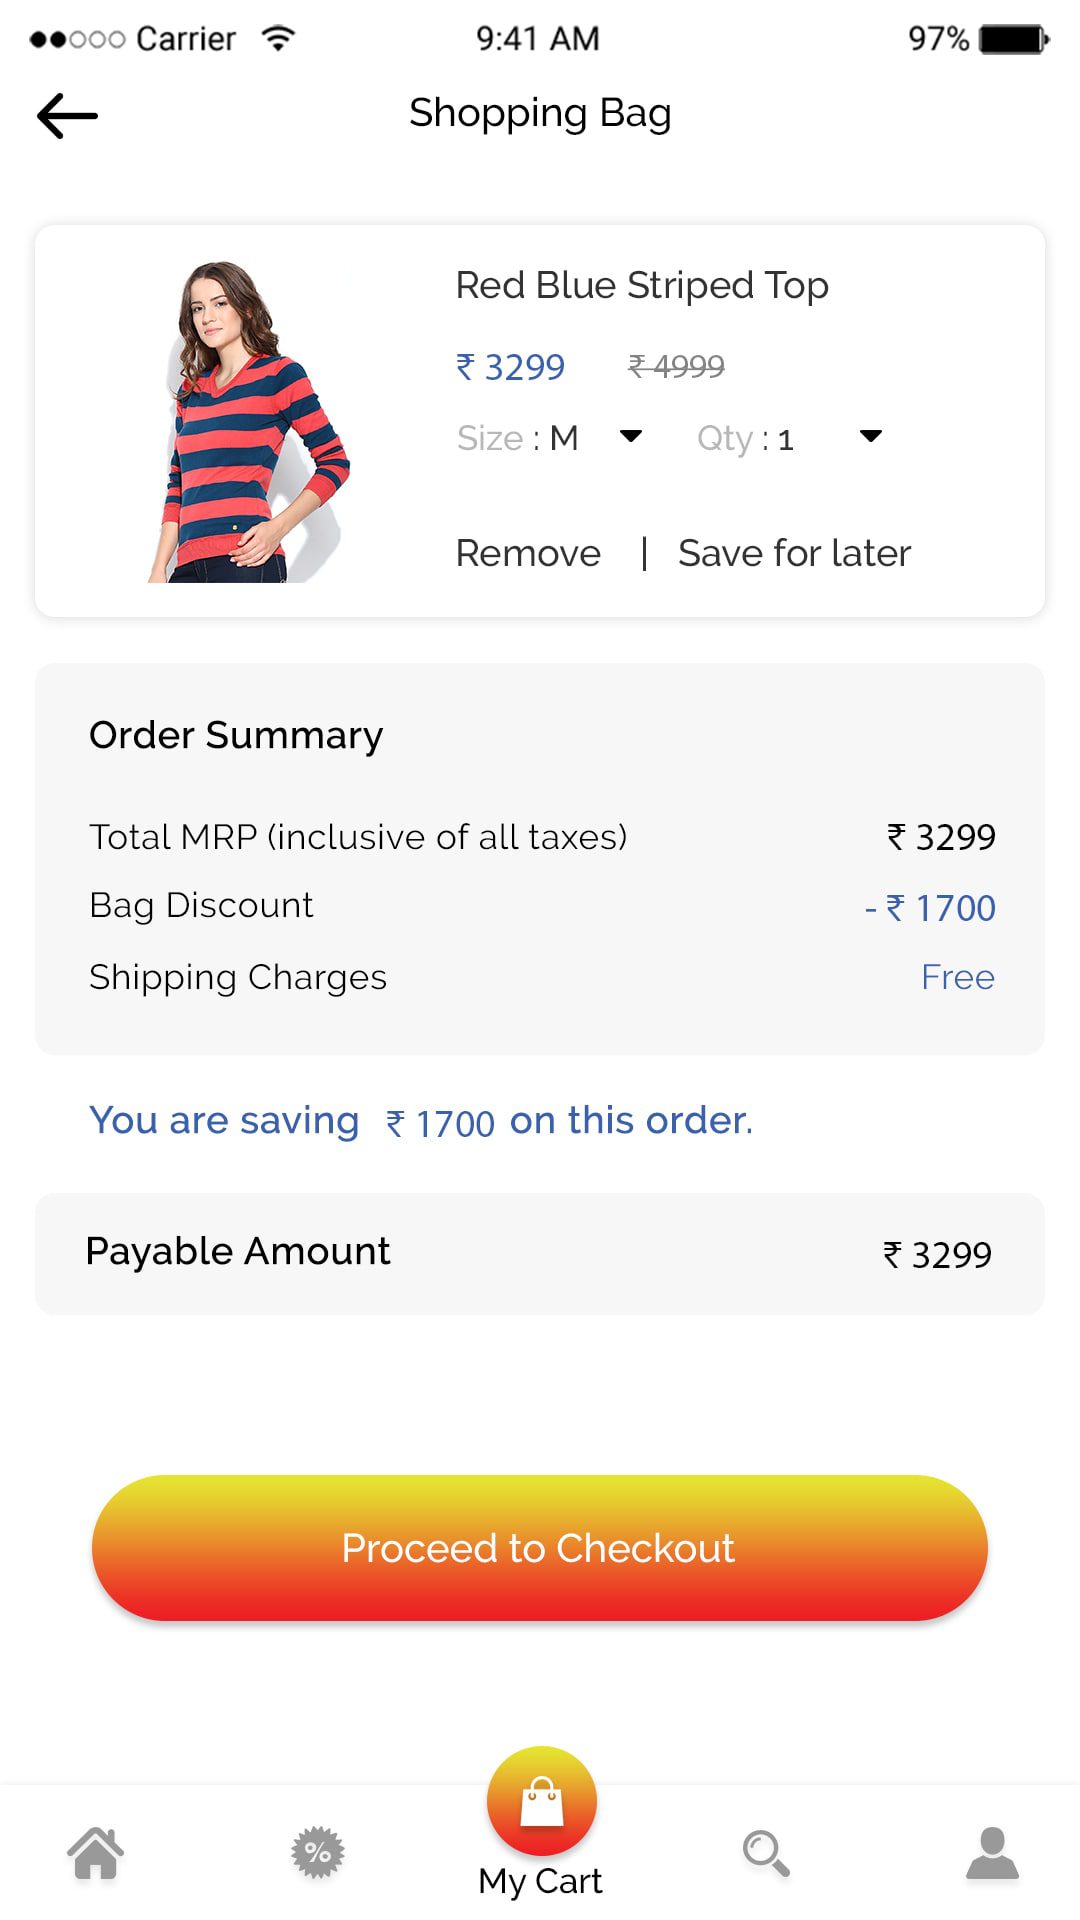The width and height of the screenshot is (1080, 1920).
Task: Click the Size: M selector
Action: coord(518,438)
